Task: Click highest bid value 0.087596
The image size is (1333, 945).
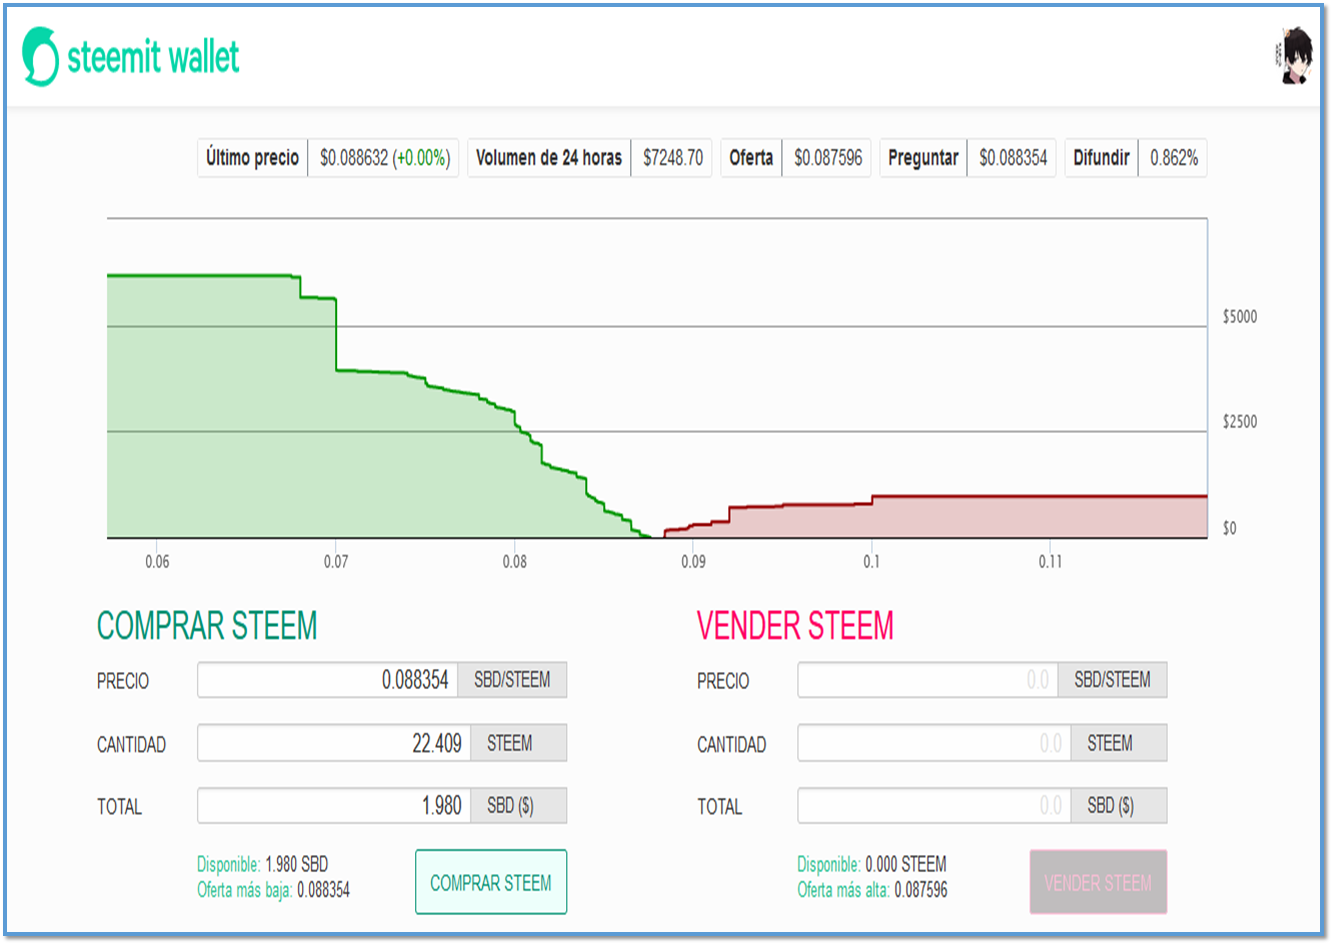Action: [920, 890]
